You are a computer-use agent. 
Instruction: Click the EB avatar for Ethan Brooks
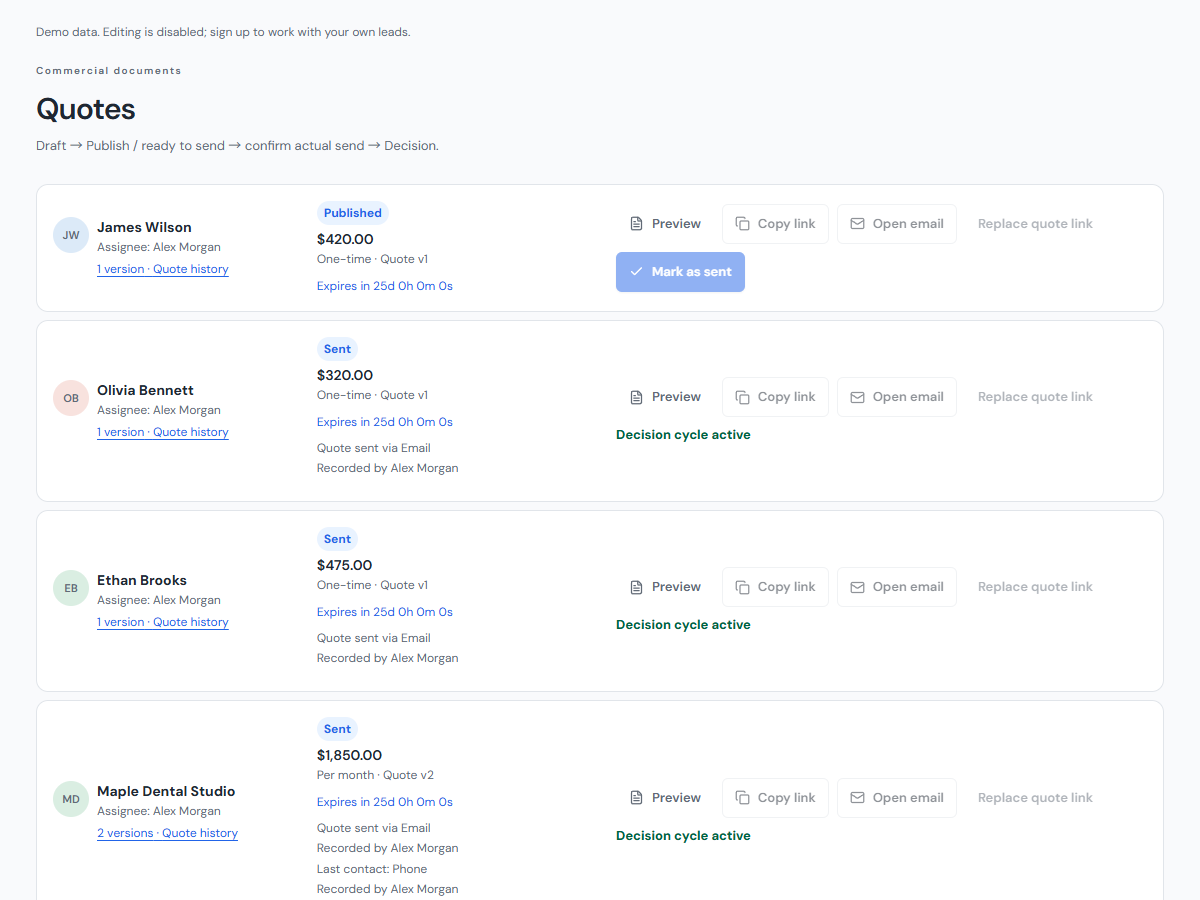point(71,588)
